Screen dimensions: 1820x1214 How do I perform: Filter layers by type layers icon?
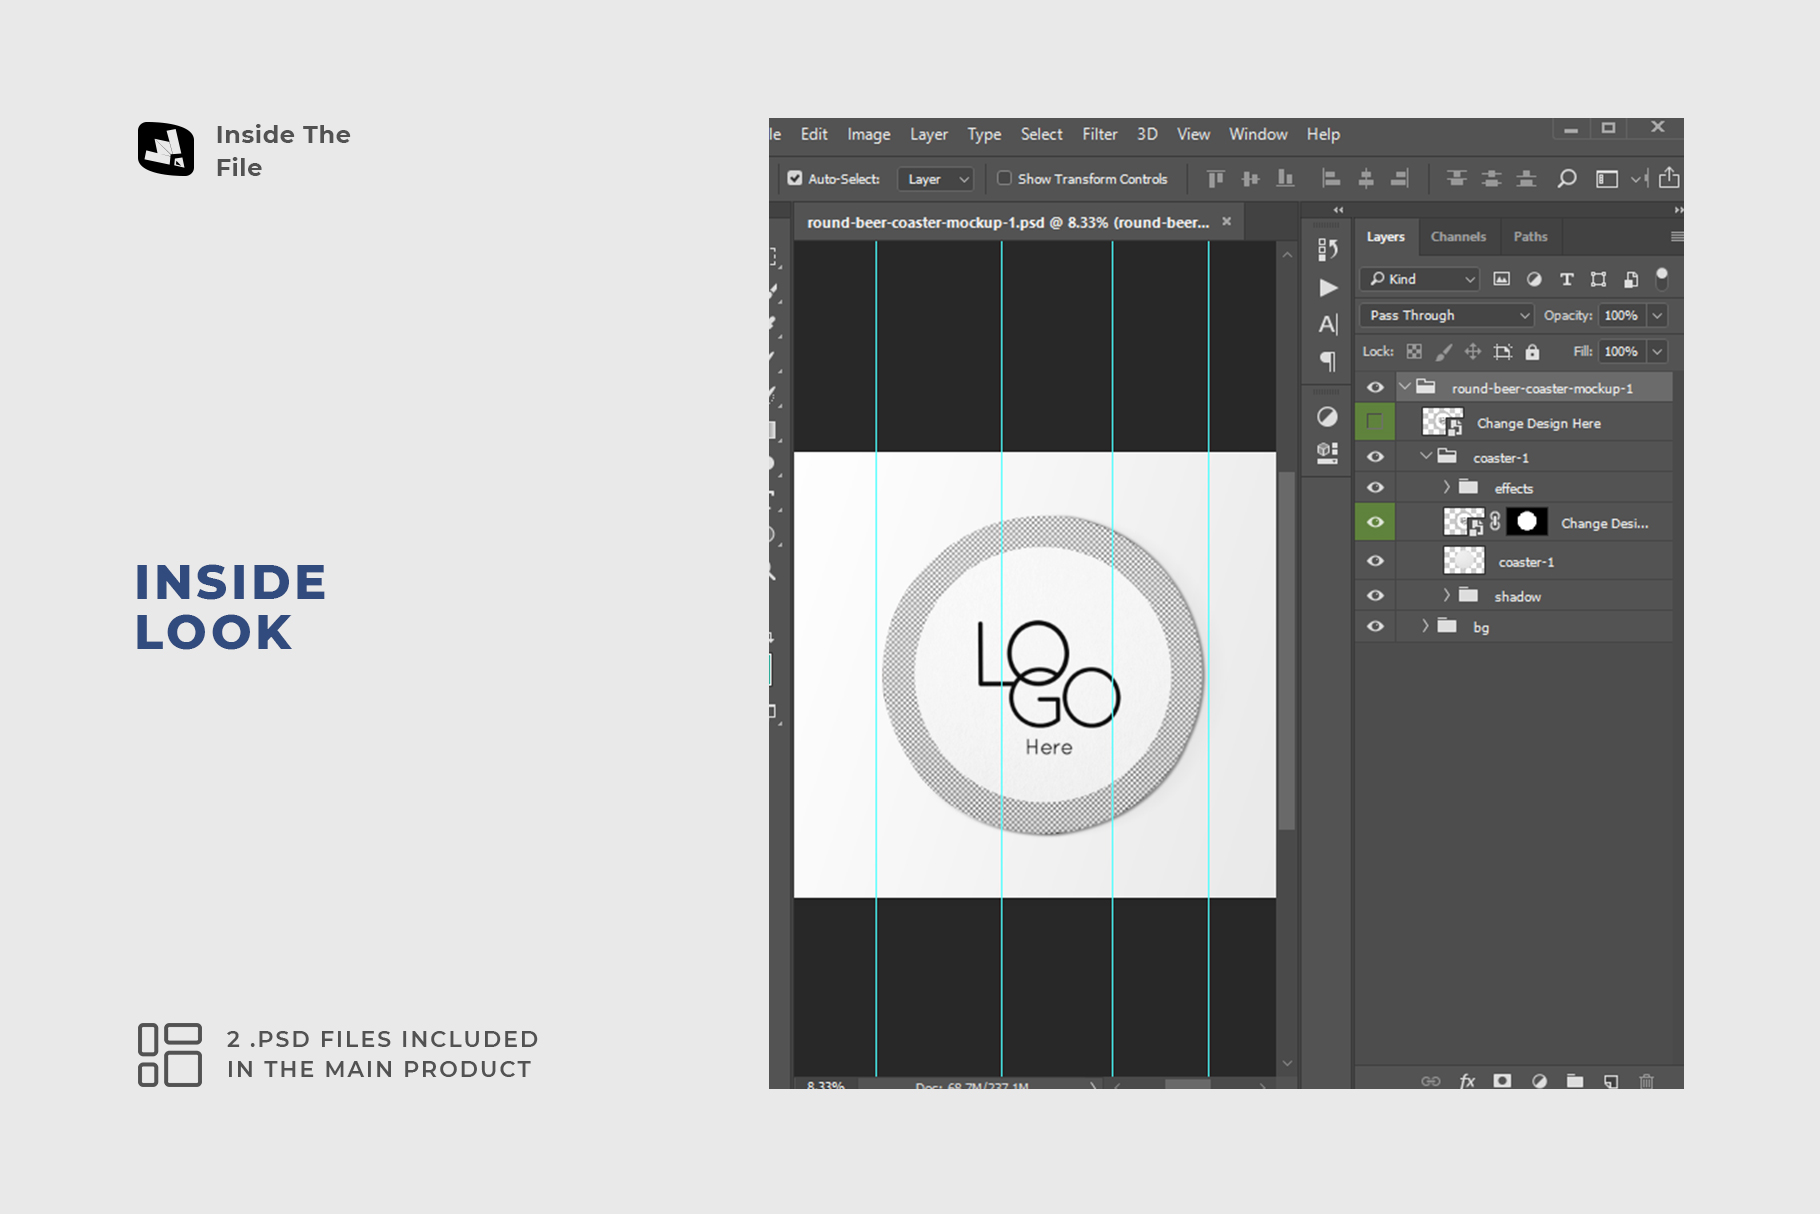click(x=1567, y=280)
